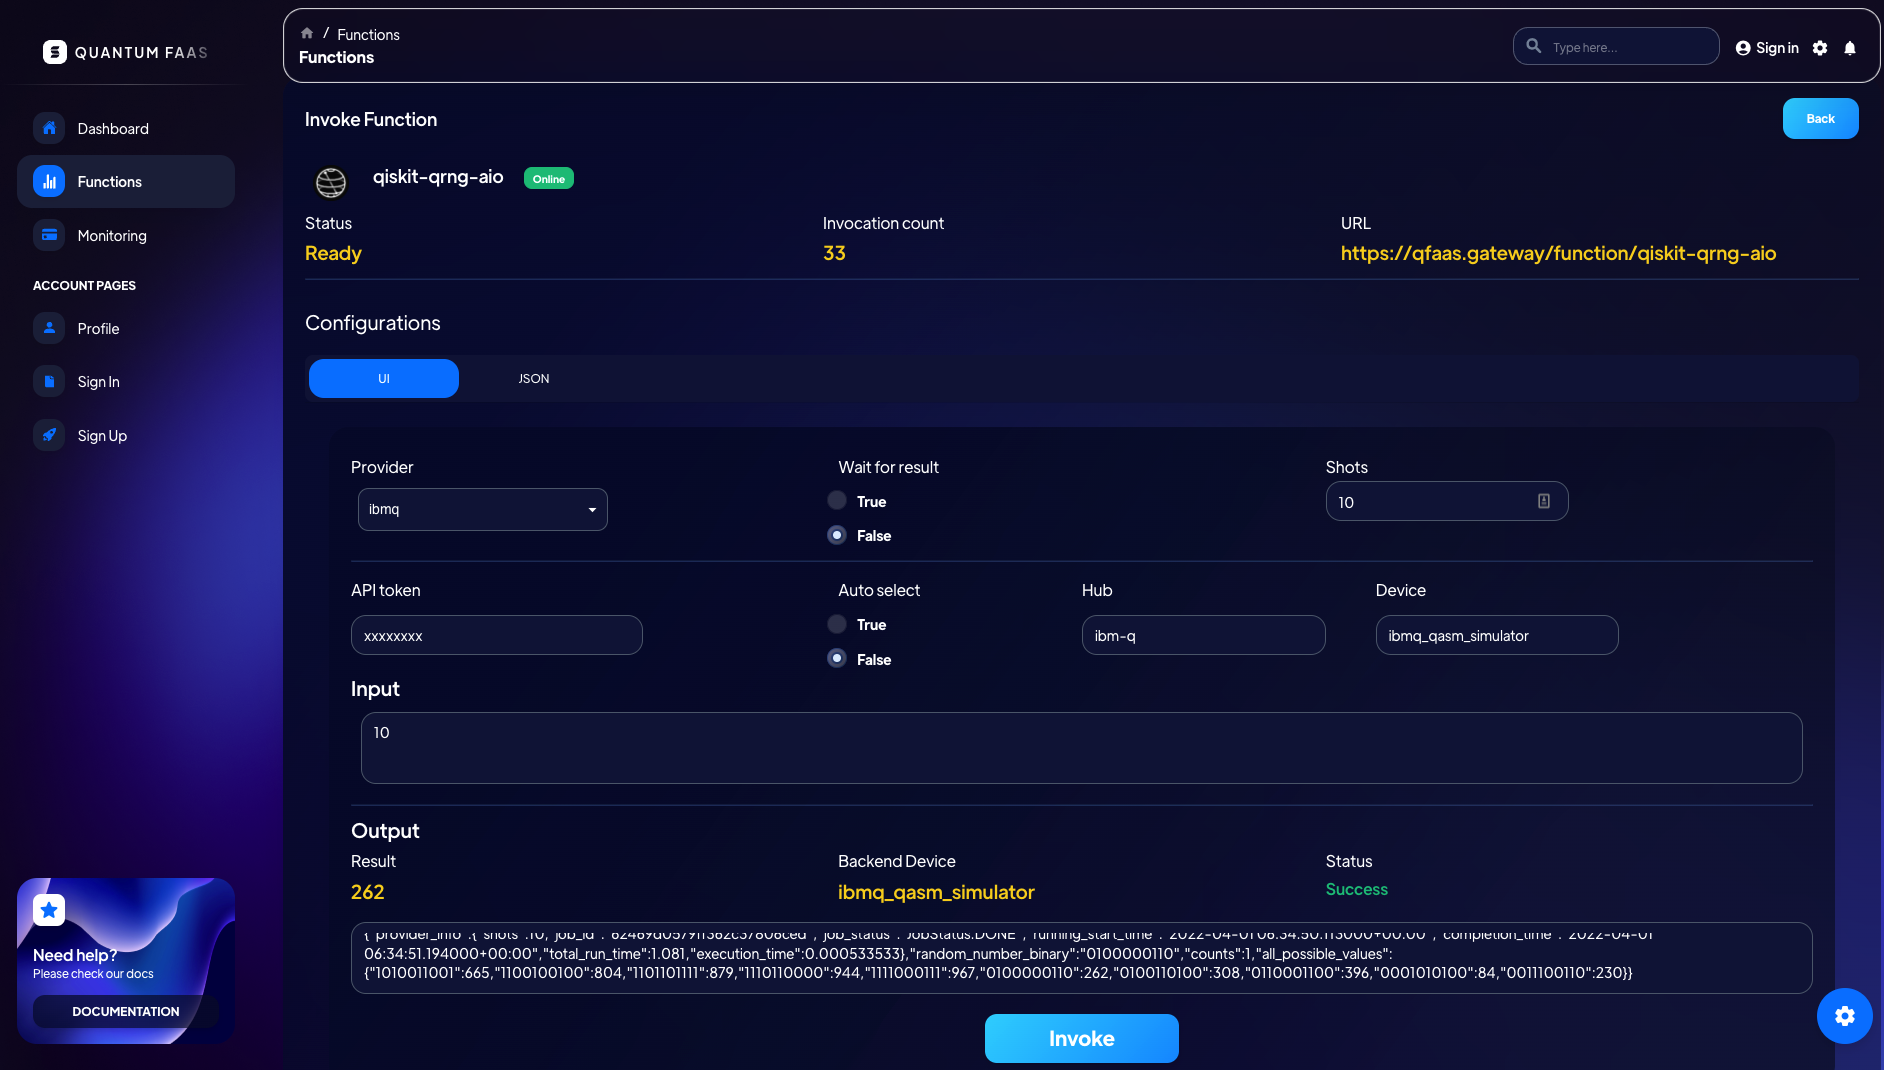This screenshot has height=1070, width=1884.
Task: Expand the Provider ibmq dropdown
Action: coord(482,509)
